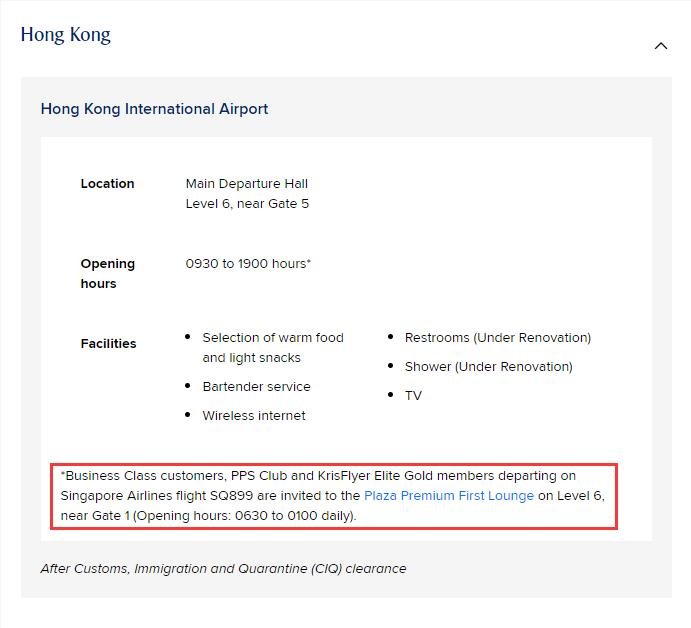Select the Shower (Under Renovation) item

pyautogui.click(x=488, y=367)
